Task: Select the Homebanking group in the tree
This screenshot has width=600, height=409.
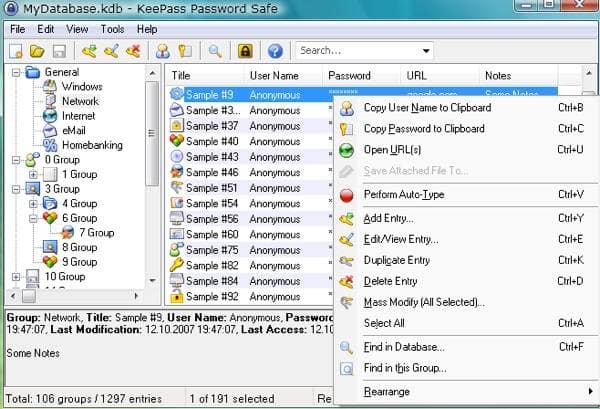Action: (90, 145)
